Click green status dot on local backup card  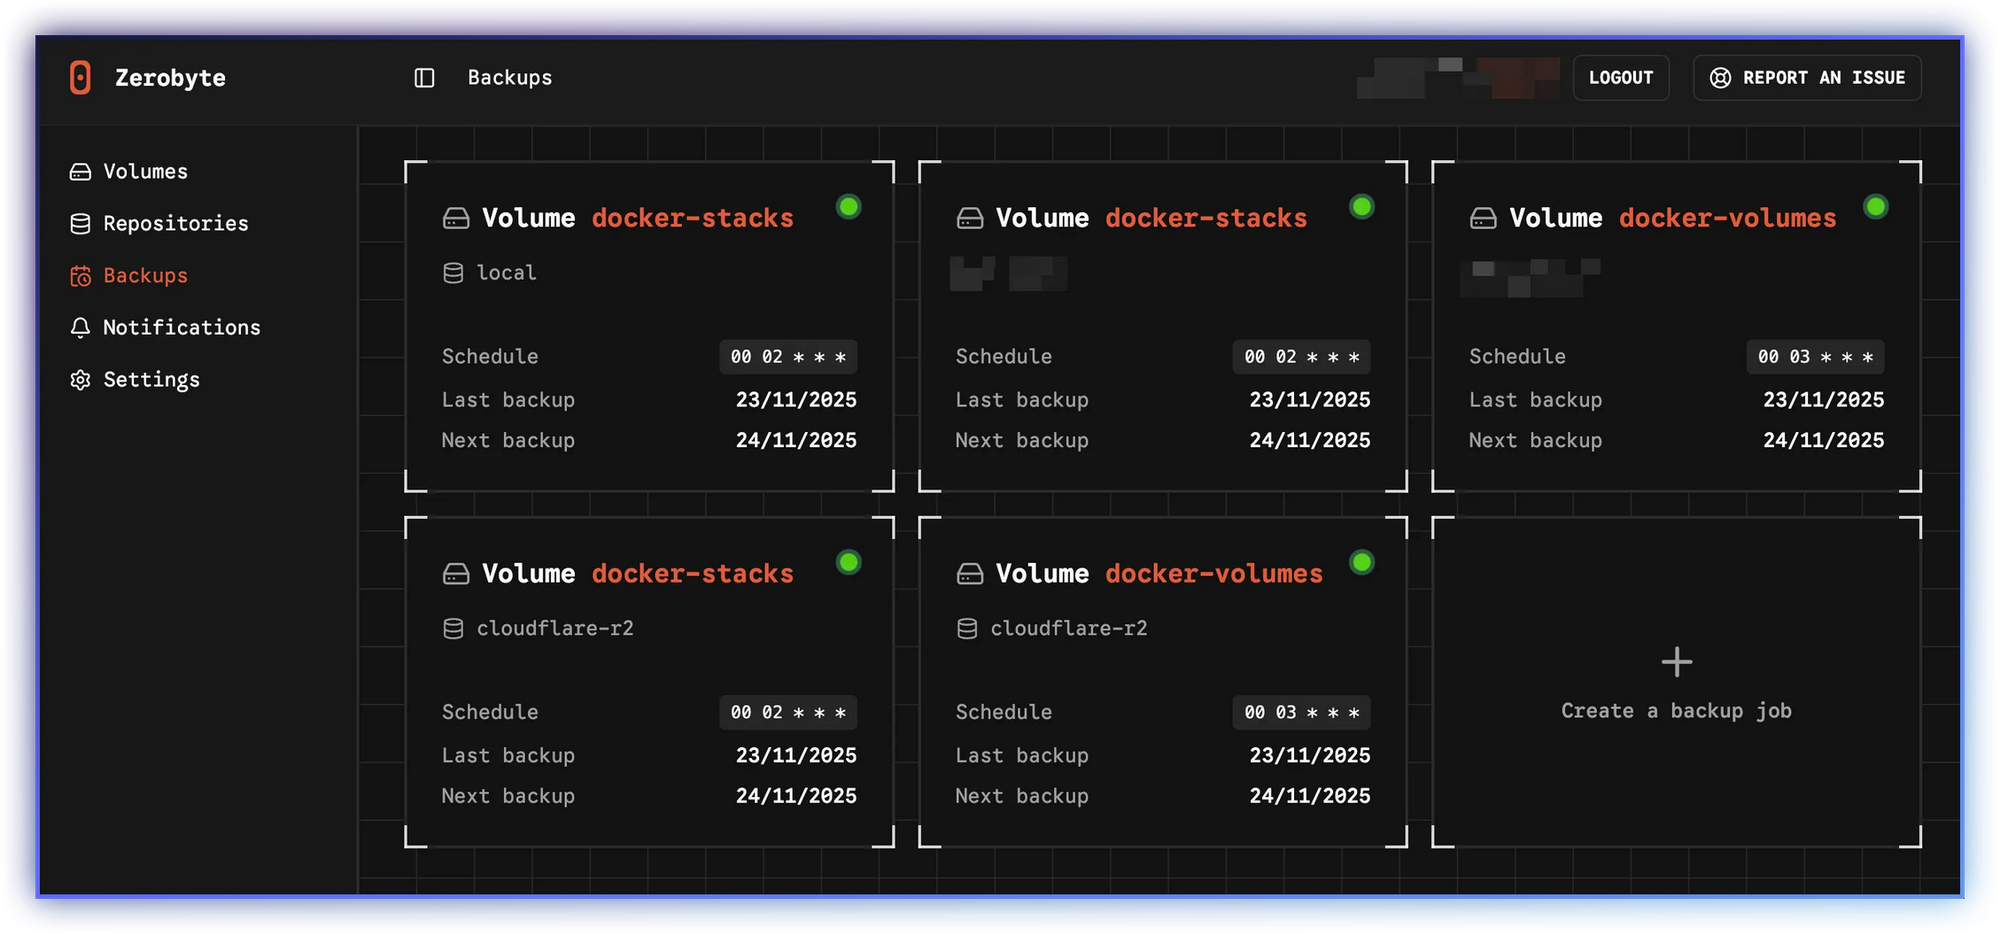[848, 207]
